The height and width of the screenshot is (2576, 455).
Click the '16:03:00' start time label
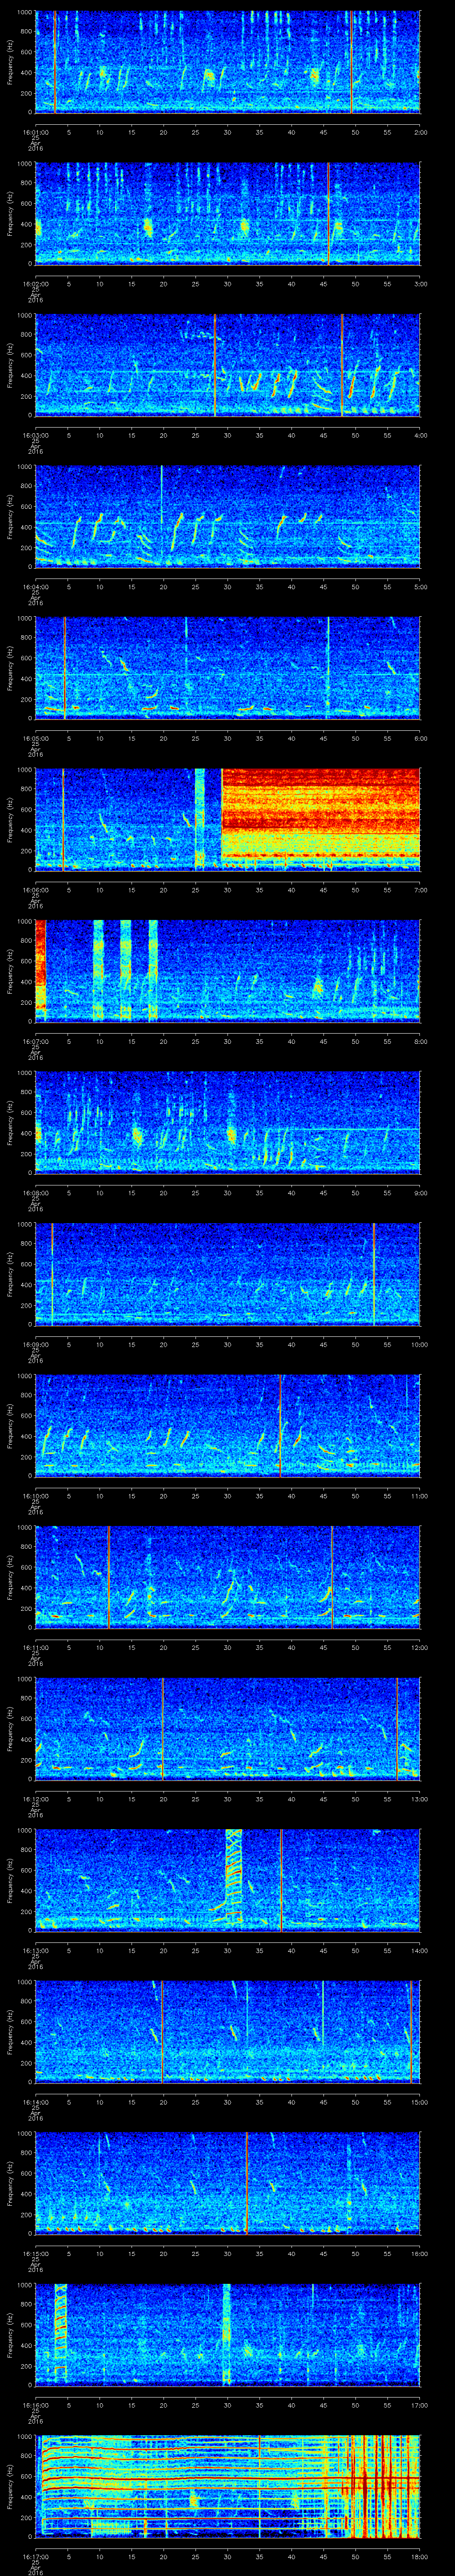tap(36, 435)
